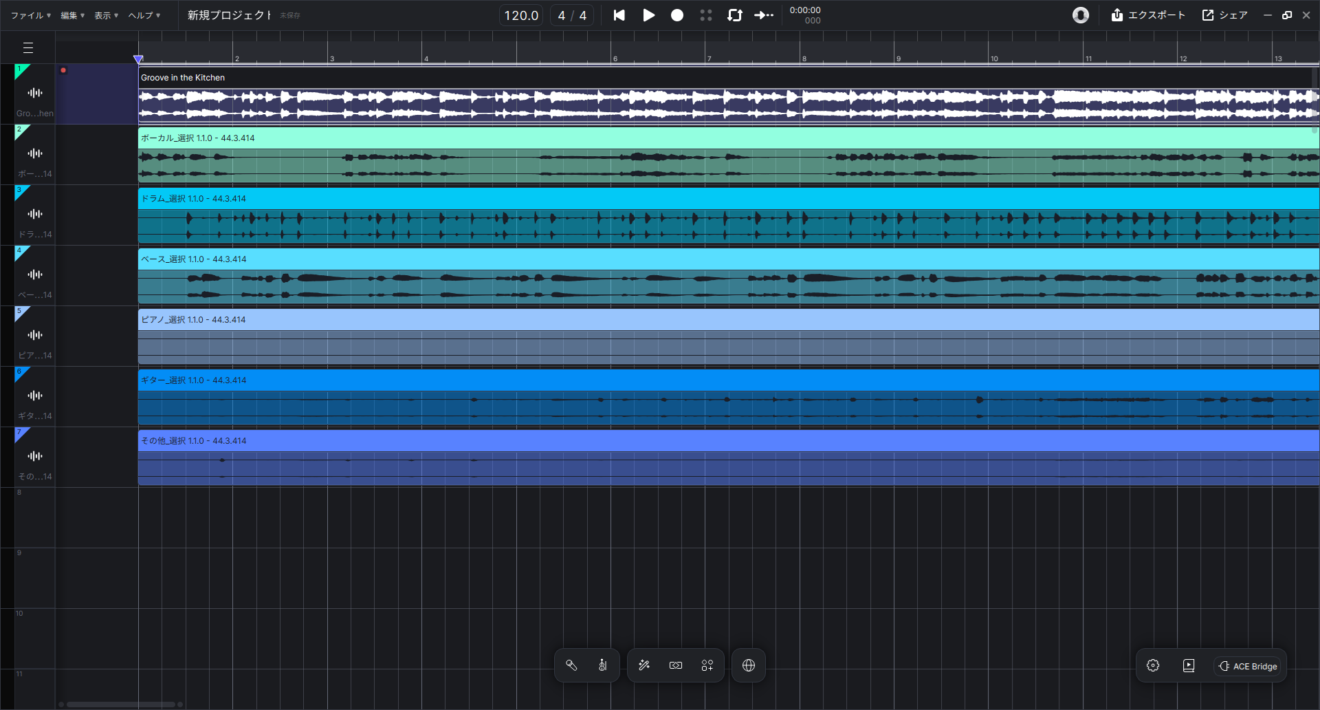Screen dimensions: 1320x710
Task: Open the ACE Bridge plugin panel
Action: coord(1248,665)
